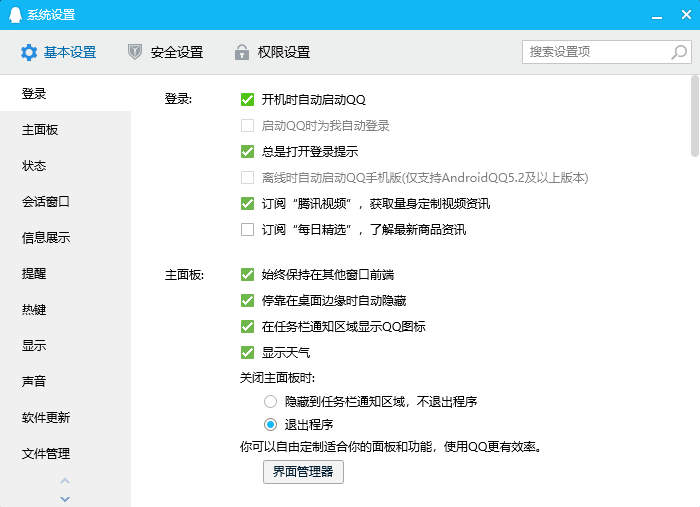Uncheck 显示天气 checkbox

pos(247,353)
